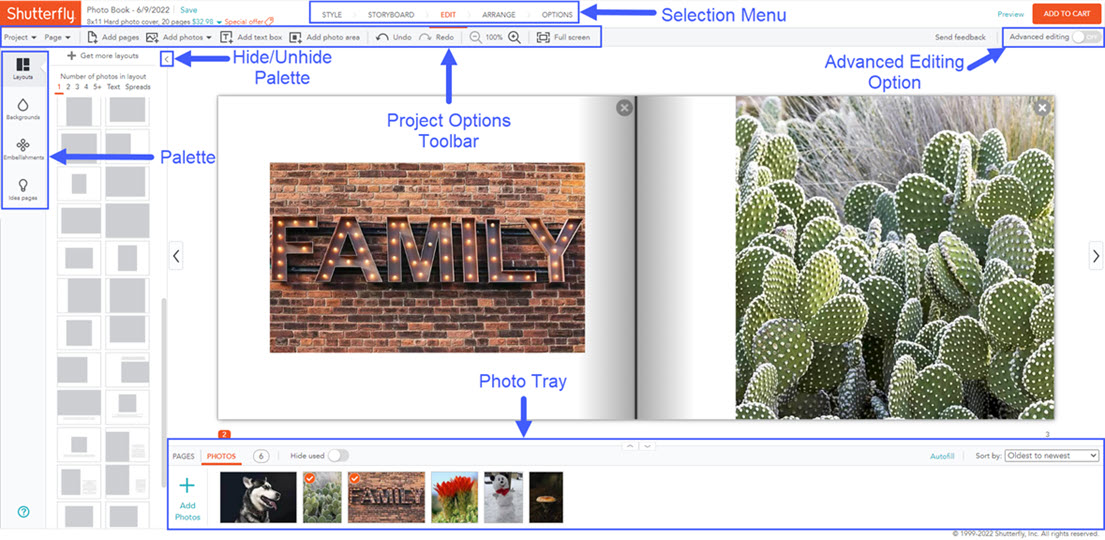Click the zoom out magnifier icon

coord(476,37)
